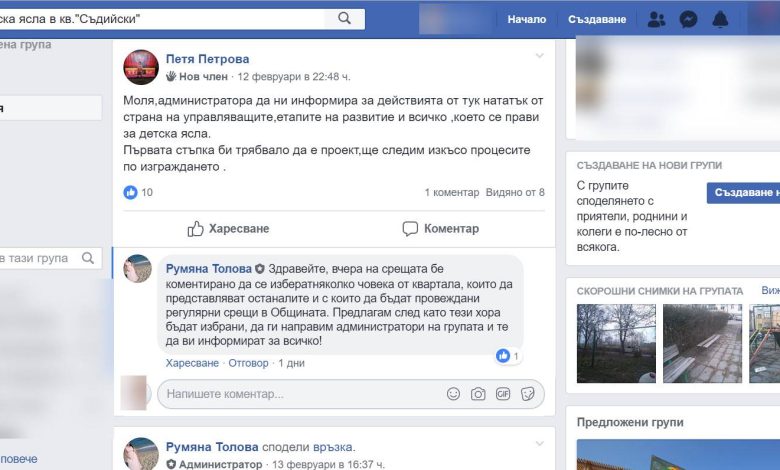The width and height of the screenshot is (780, 470).
Task: Insert an emoji in the comment box
Action: [453, 394]
